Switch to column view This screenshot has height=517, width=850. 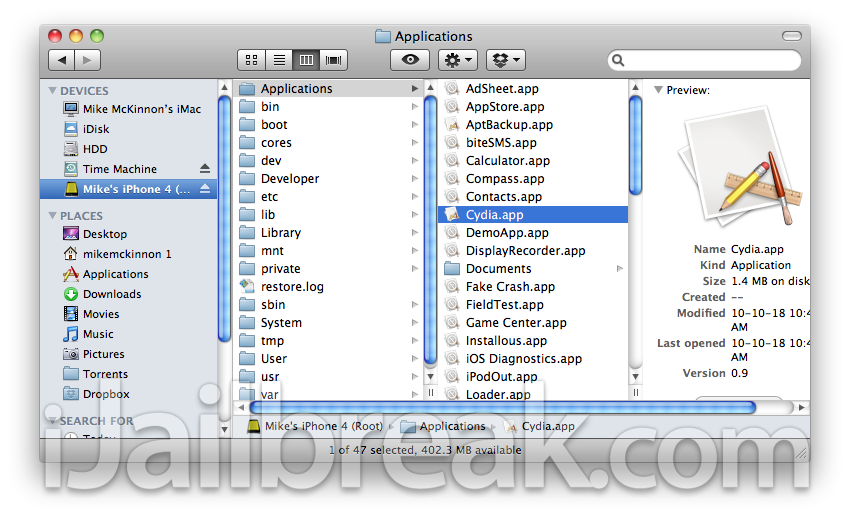pyautogui.click(x=306, y=60)
